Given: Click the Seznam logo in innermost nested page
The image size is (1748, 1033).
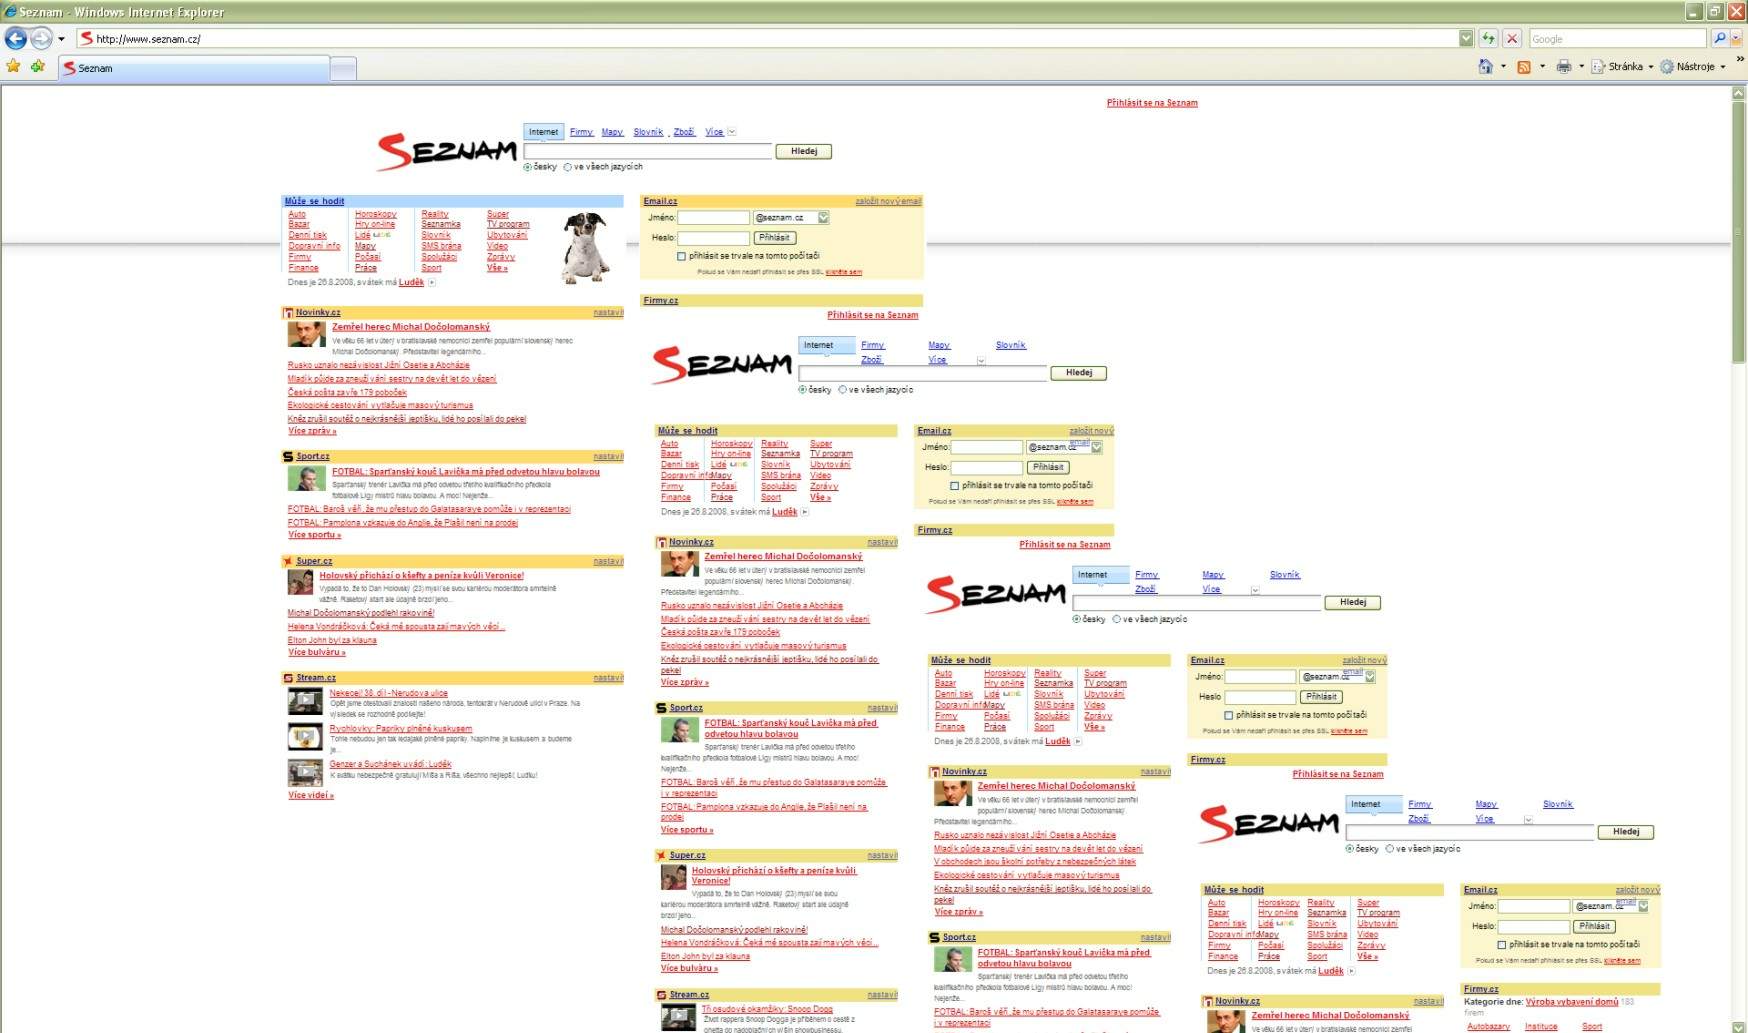Looking at the screenshot, I should [1269, 824].
